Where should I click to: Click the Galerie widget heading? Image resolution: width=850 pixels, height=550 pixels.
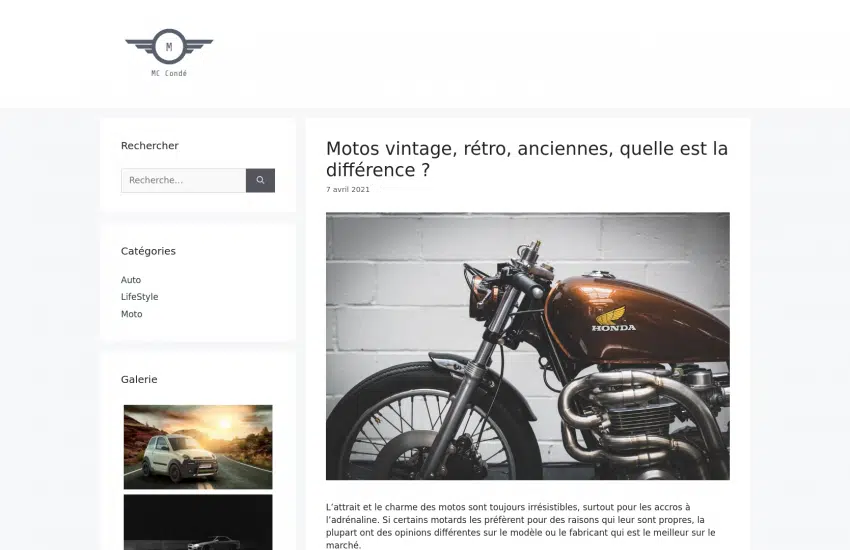[139, 379]
